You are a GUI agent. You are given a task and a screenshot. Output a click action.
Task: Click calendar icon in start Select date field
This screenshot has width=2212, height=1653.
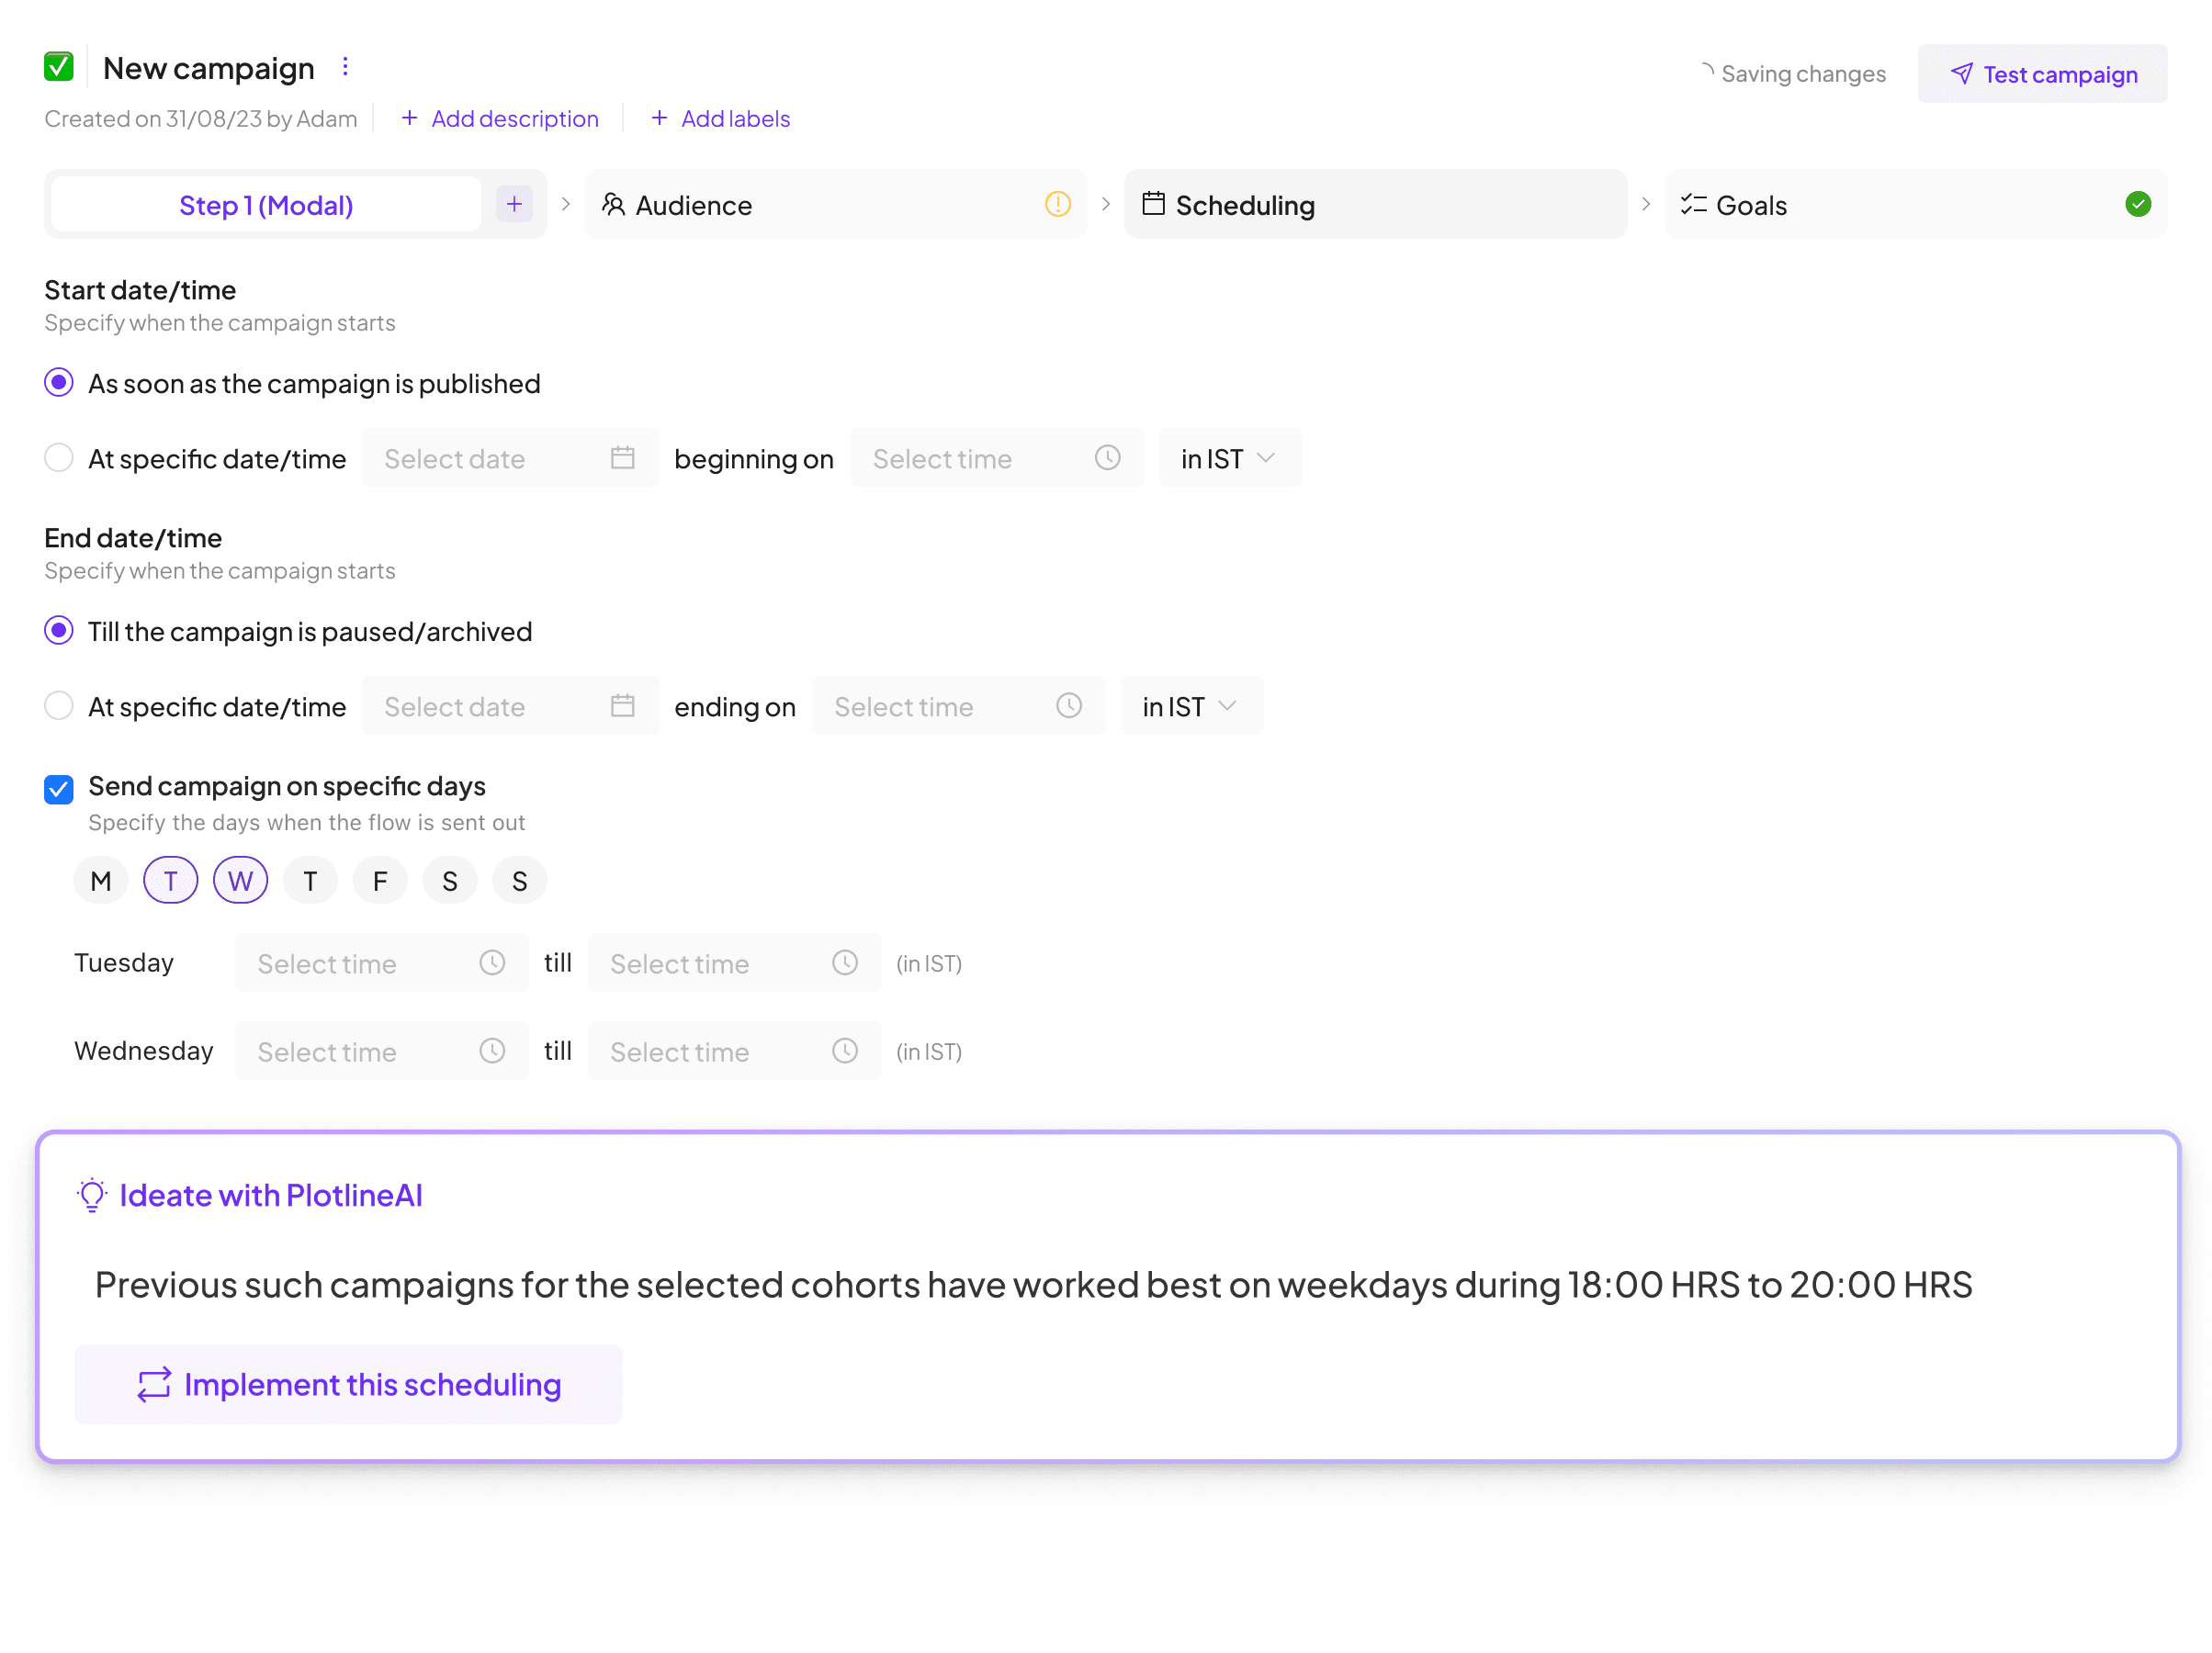coord(622,458)
